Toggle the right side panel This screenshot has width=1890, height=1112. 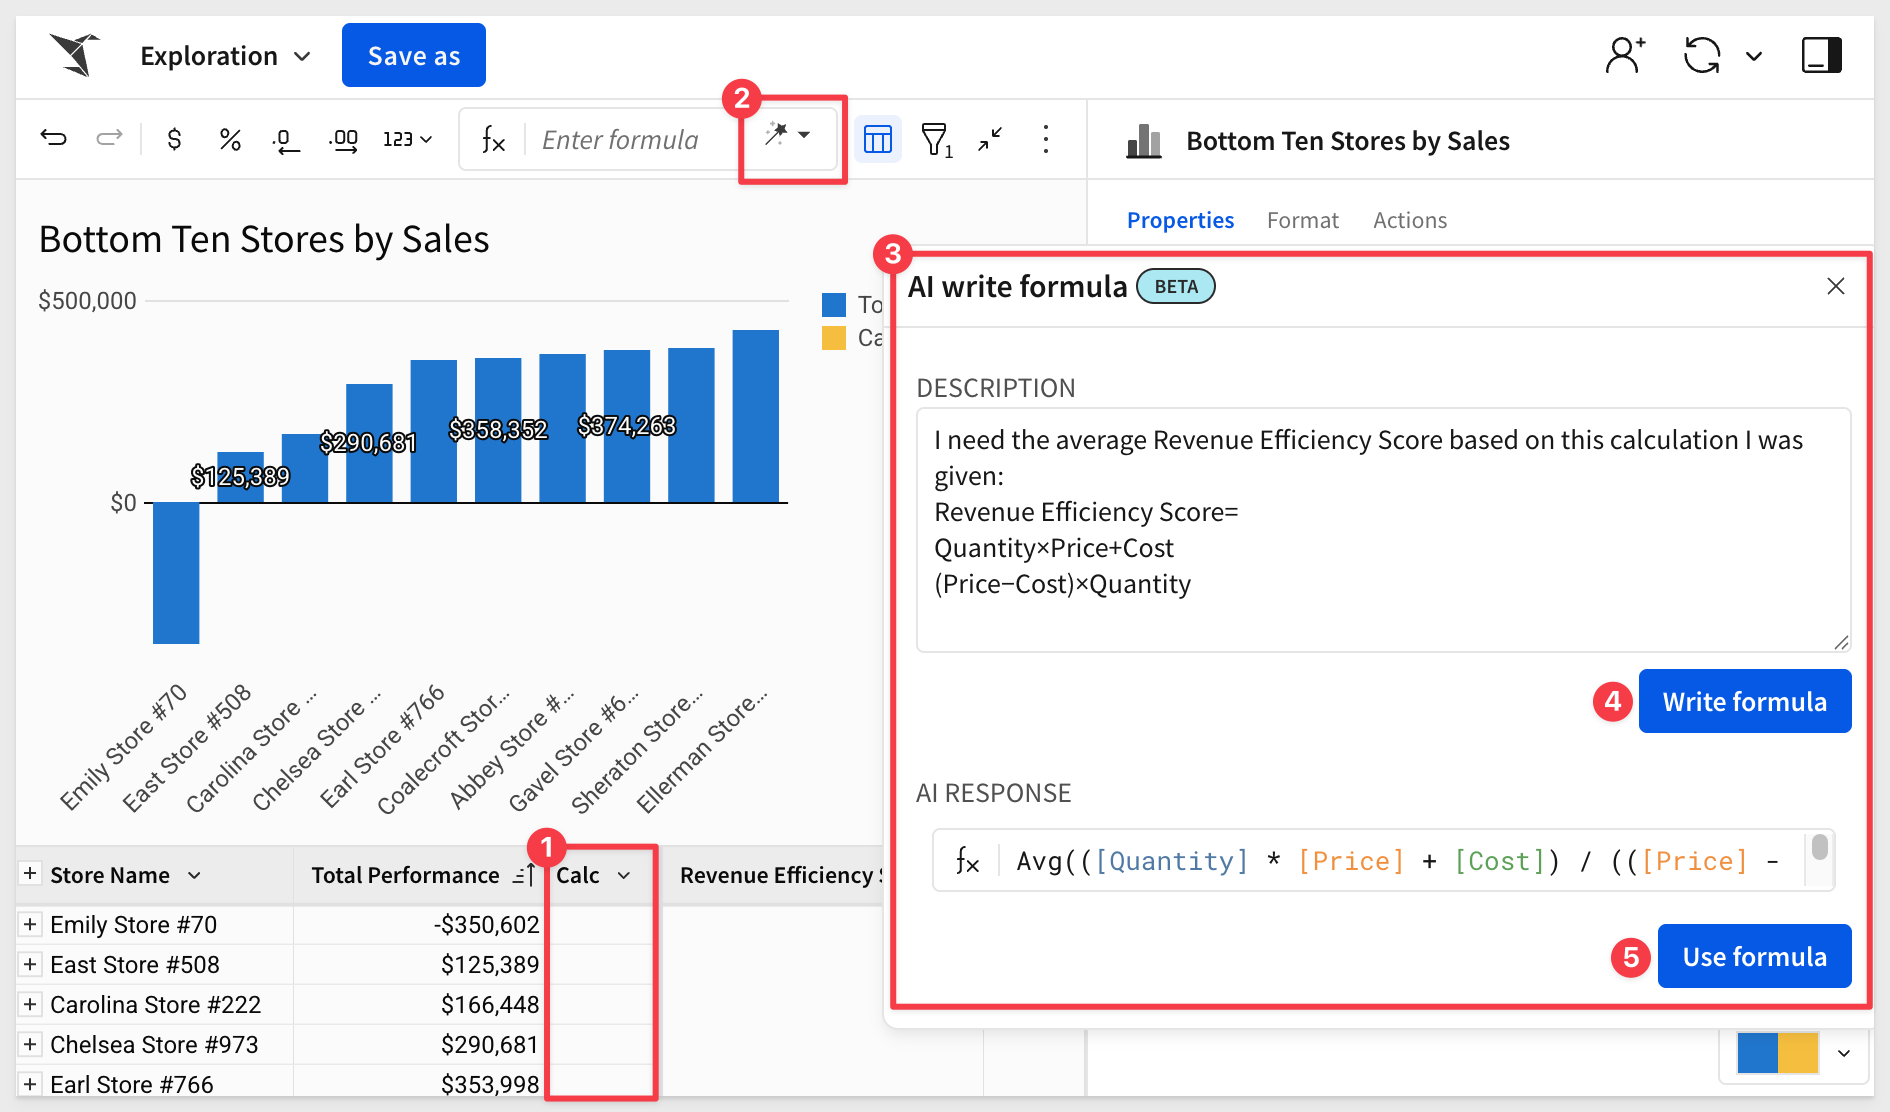(1821, 56)
